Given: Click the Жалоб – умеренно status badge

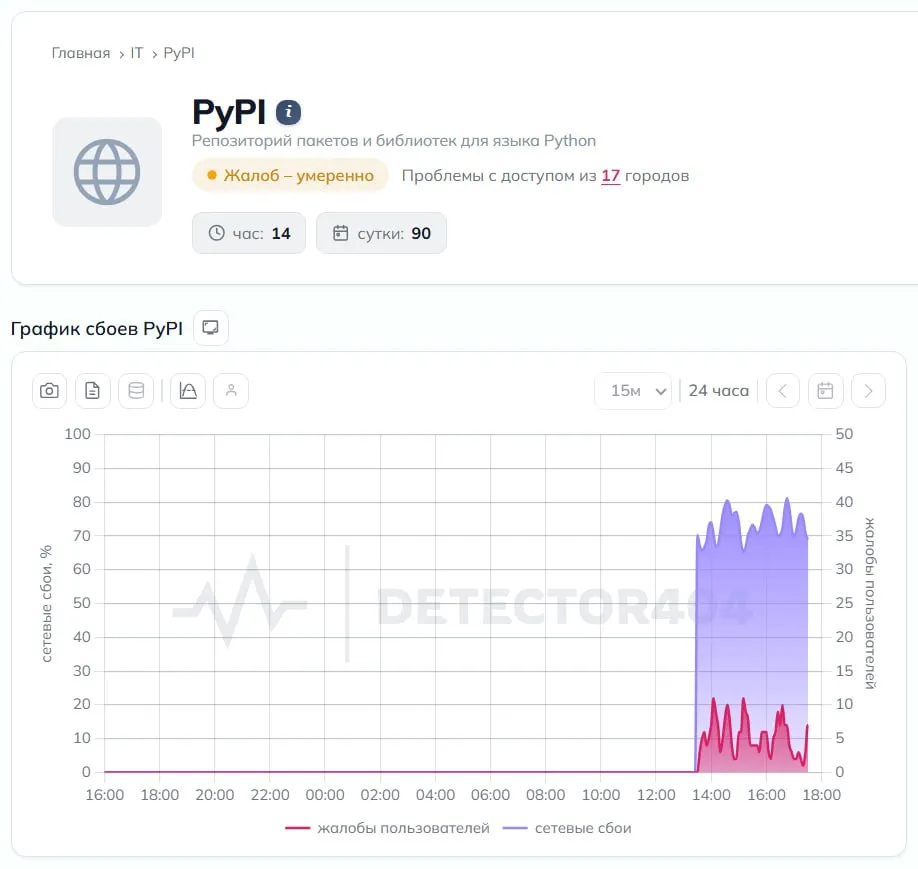Looking at the screenshot, I should (290, 175).
